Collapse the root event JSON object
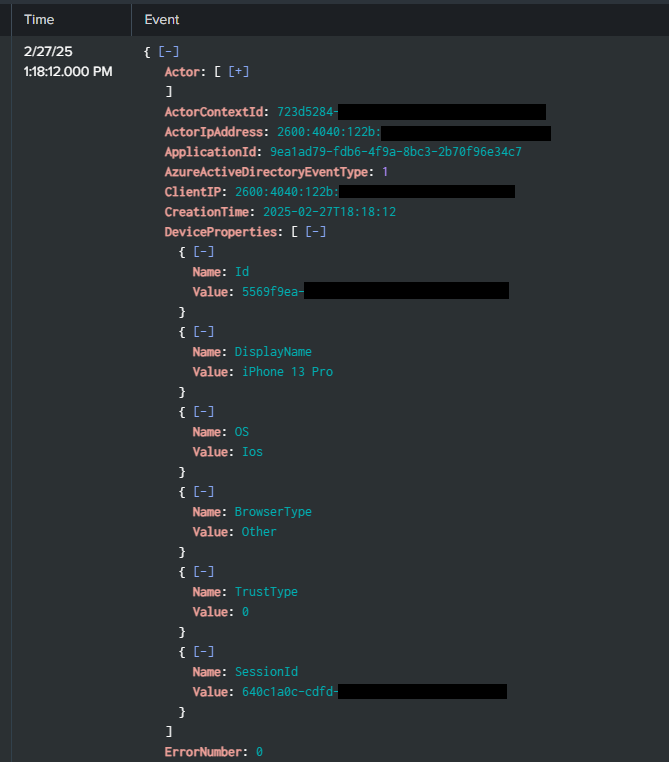 (168, 51)
